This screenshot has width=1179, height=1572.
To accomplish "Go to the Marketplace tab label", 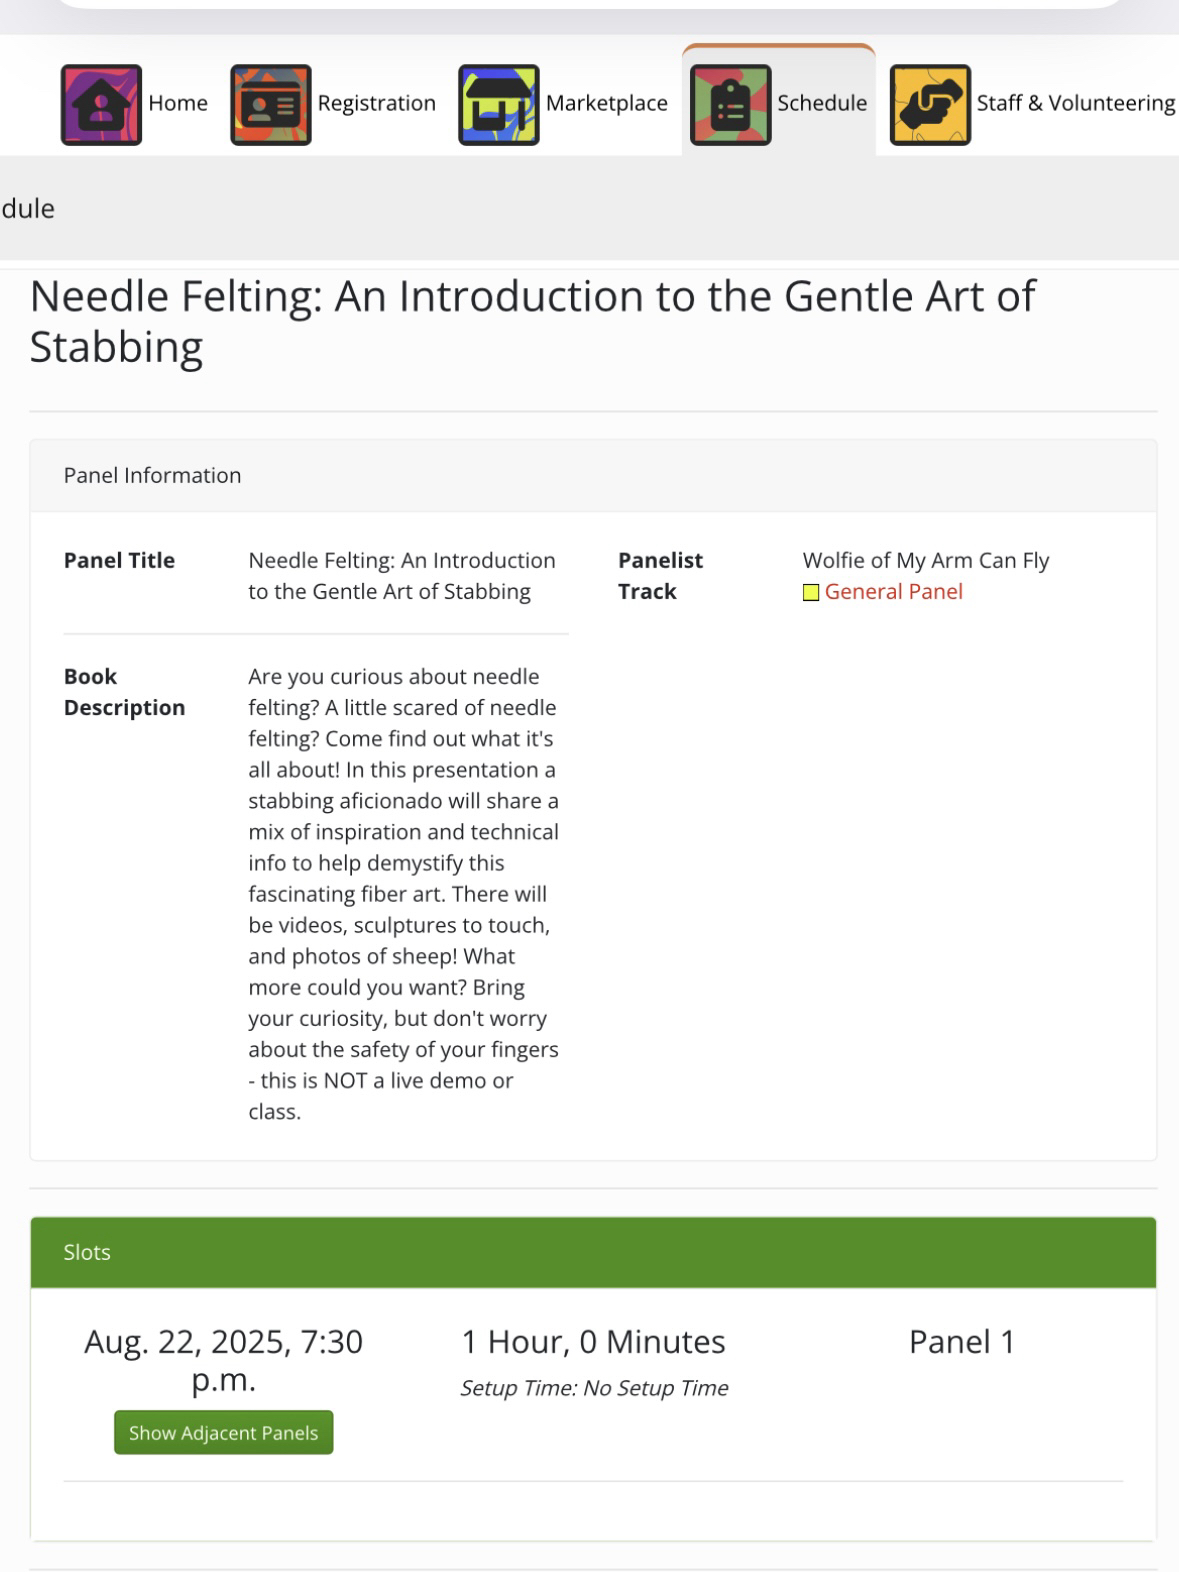I will click(607, 103).
